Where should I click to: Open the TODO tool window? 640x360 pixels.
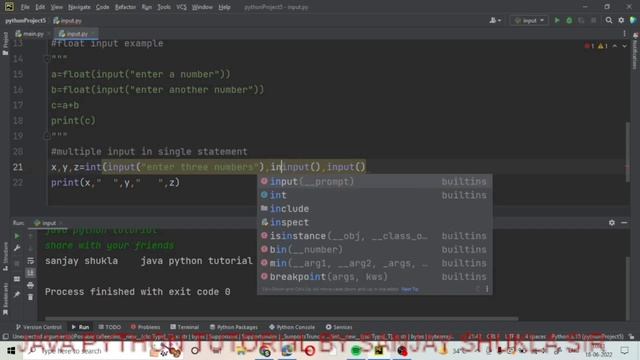(x=110, y=327)
